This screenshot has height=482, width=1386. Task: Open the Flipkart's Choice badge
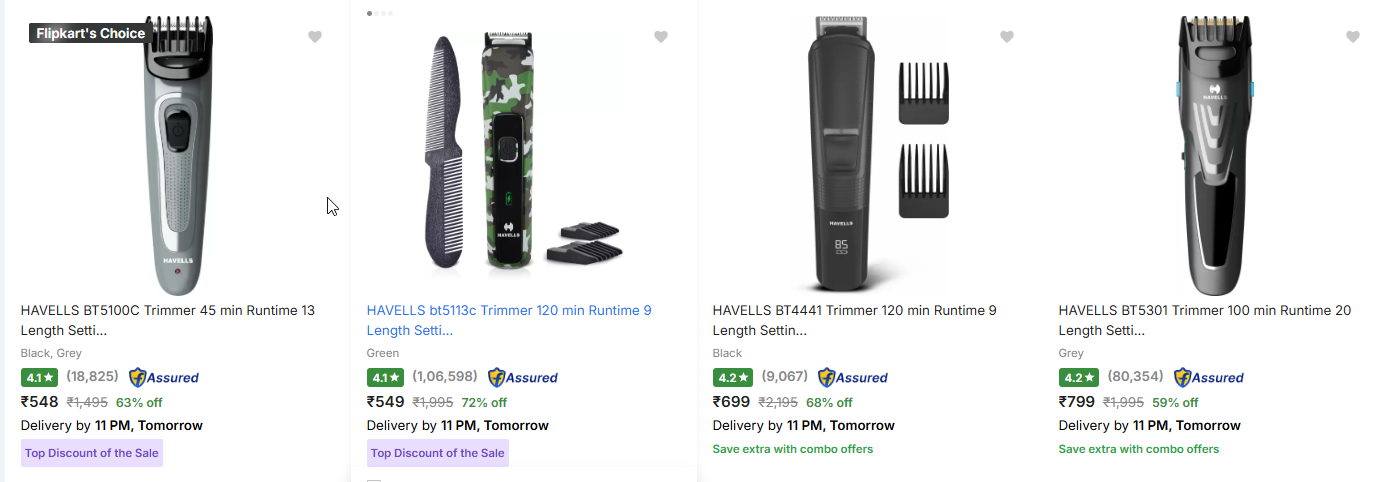(x=91, y=33)
